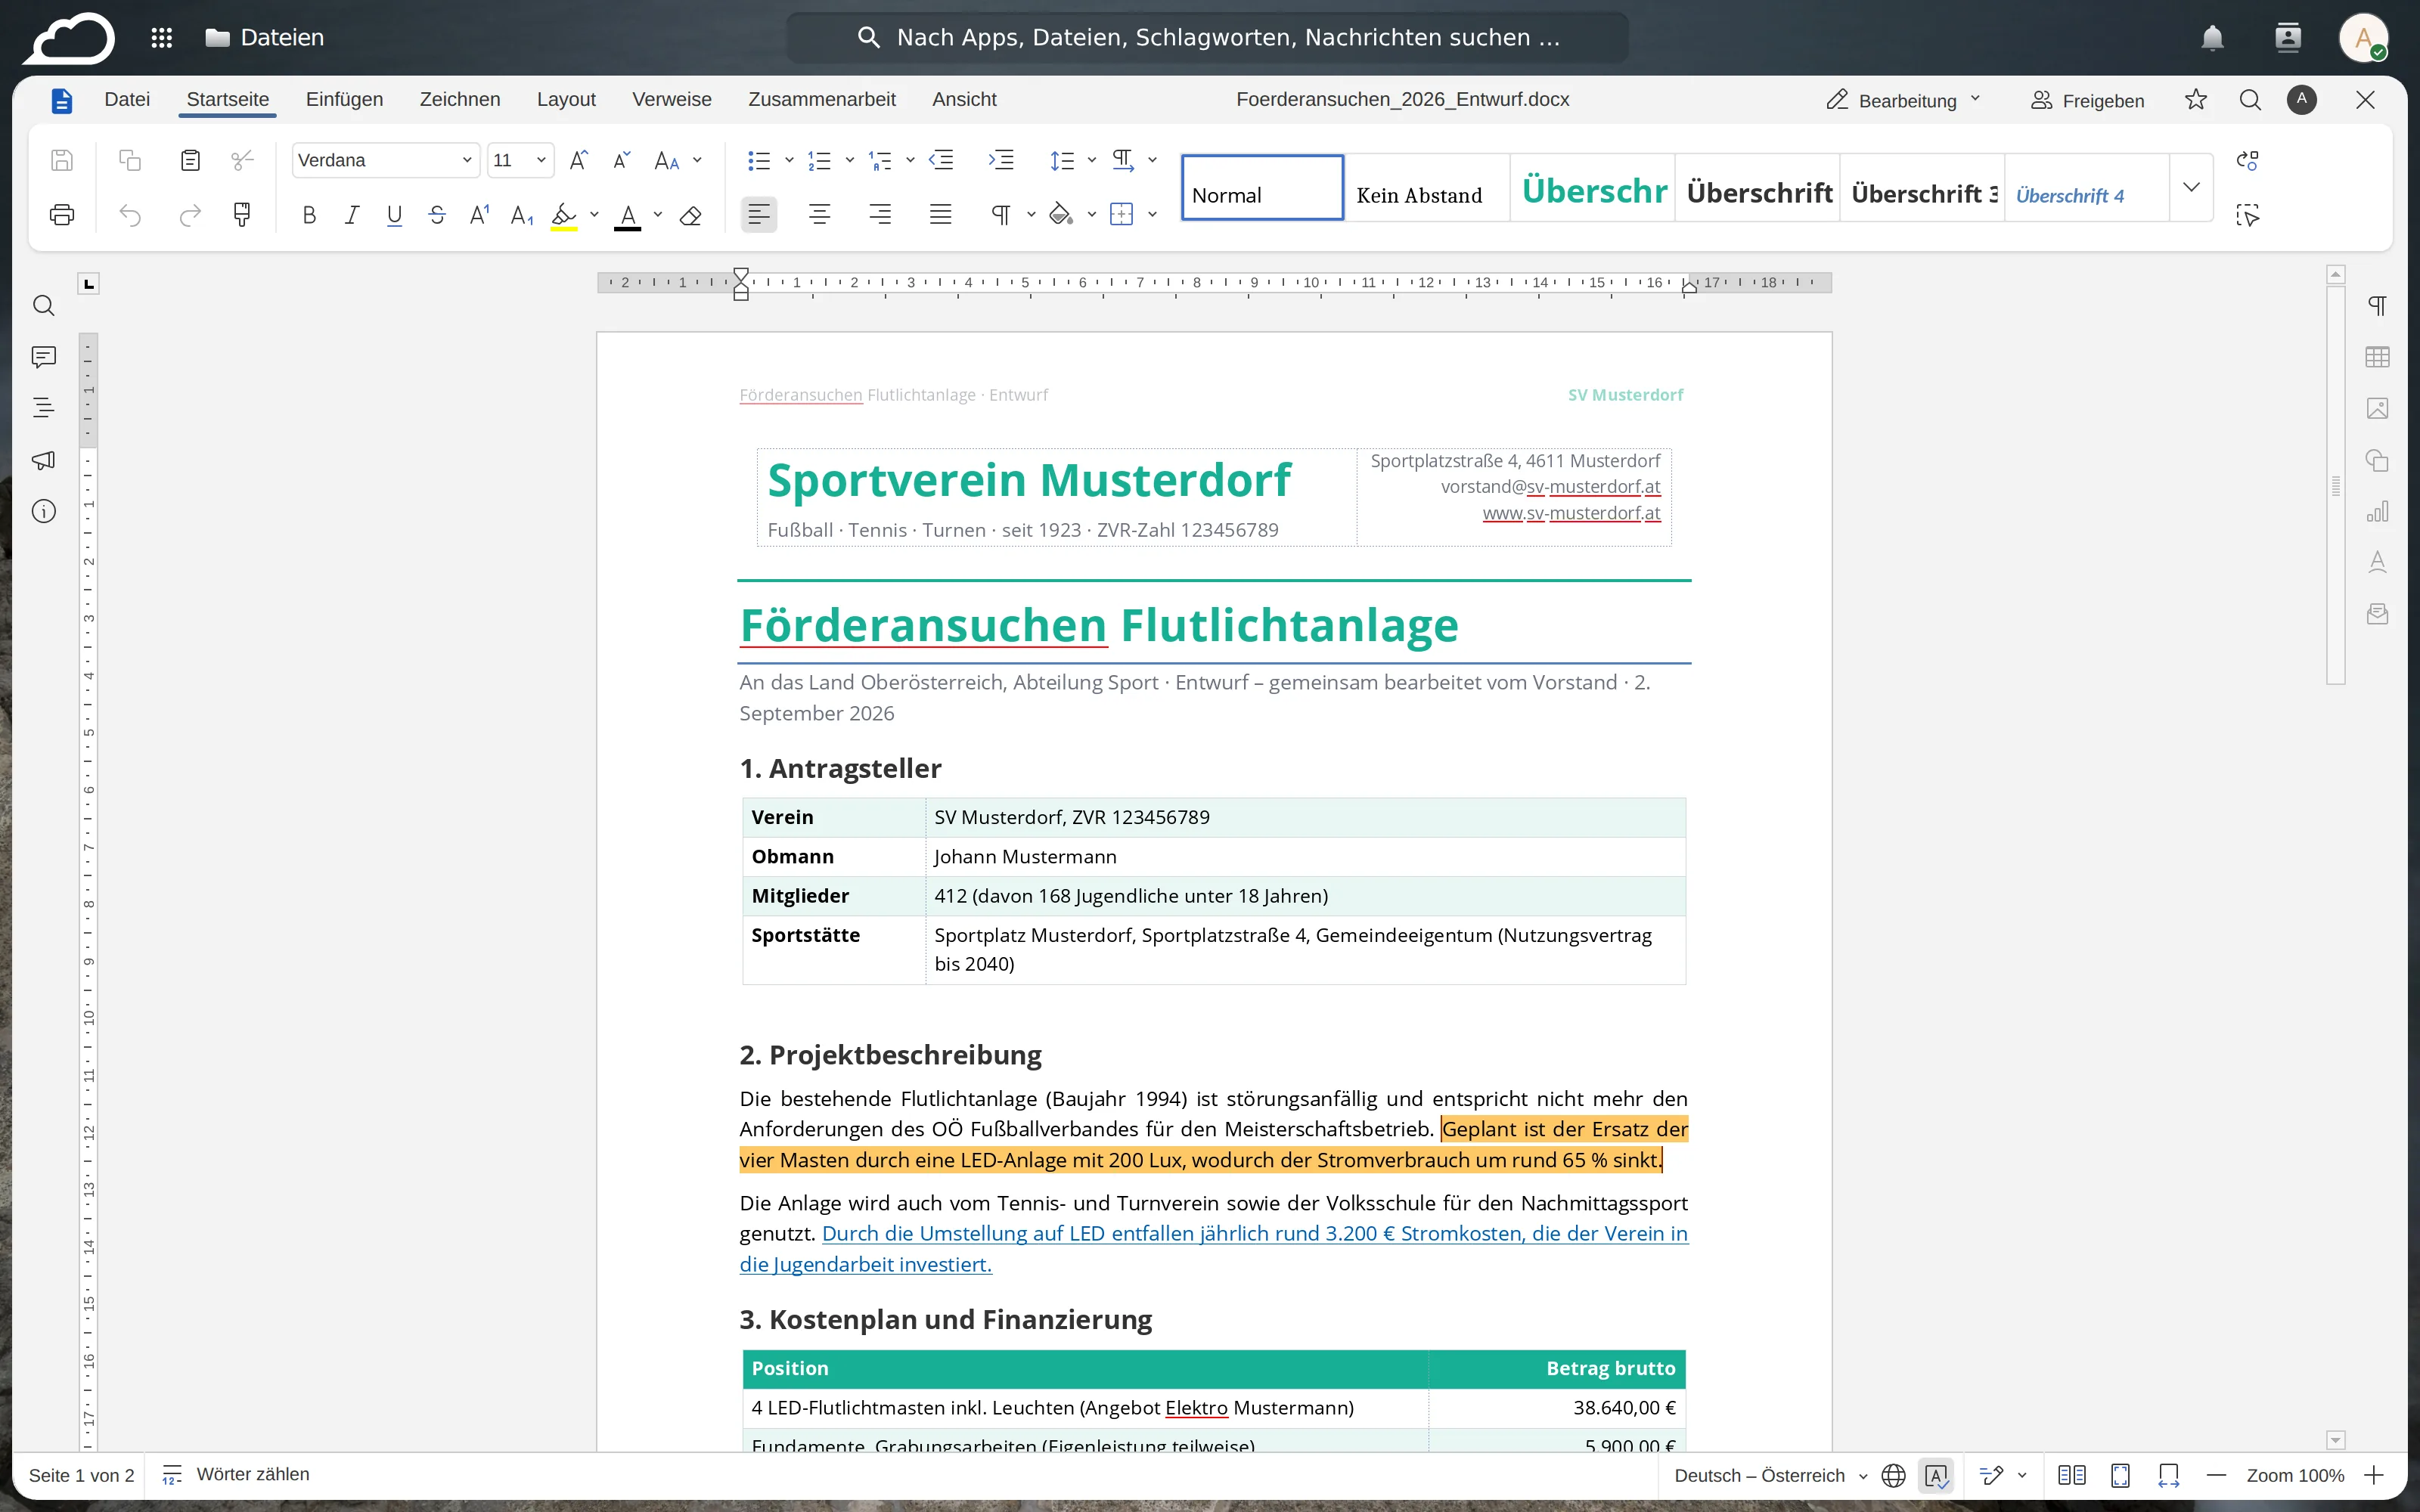Open the Headings navigation panel icon

[43, 408]
